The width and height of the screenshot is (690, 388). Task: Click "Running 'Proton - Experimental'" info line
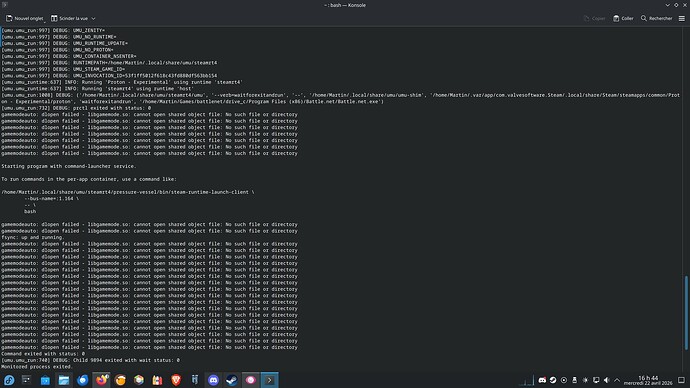[122, 82]
